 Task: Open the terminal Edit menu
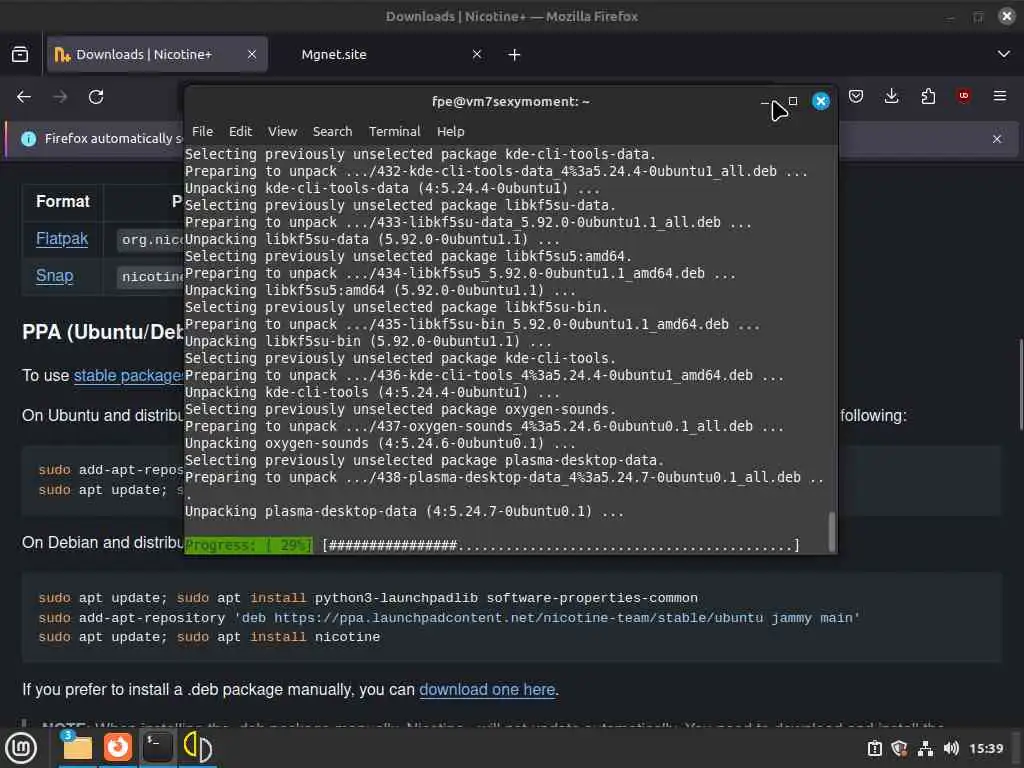[x=240, y=131]
